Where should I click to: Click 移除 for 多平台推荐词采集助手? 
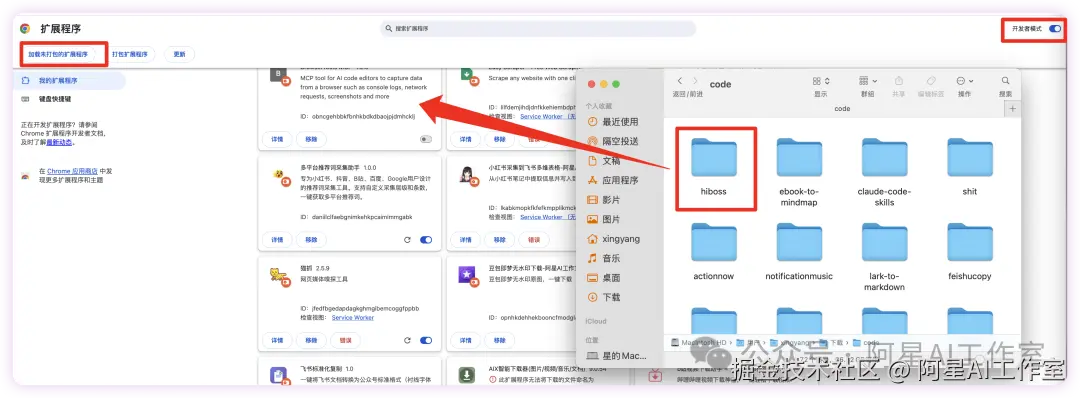tap(311, 240)
